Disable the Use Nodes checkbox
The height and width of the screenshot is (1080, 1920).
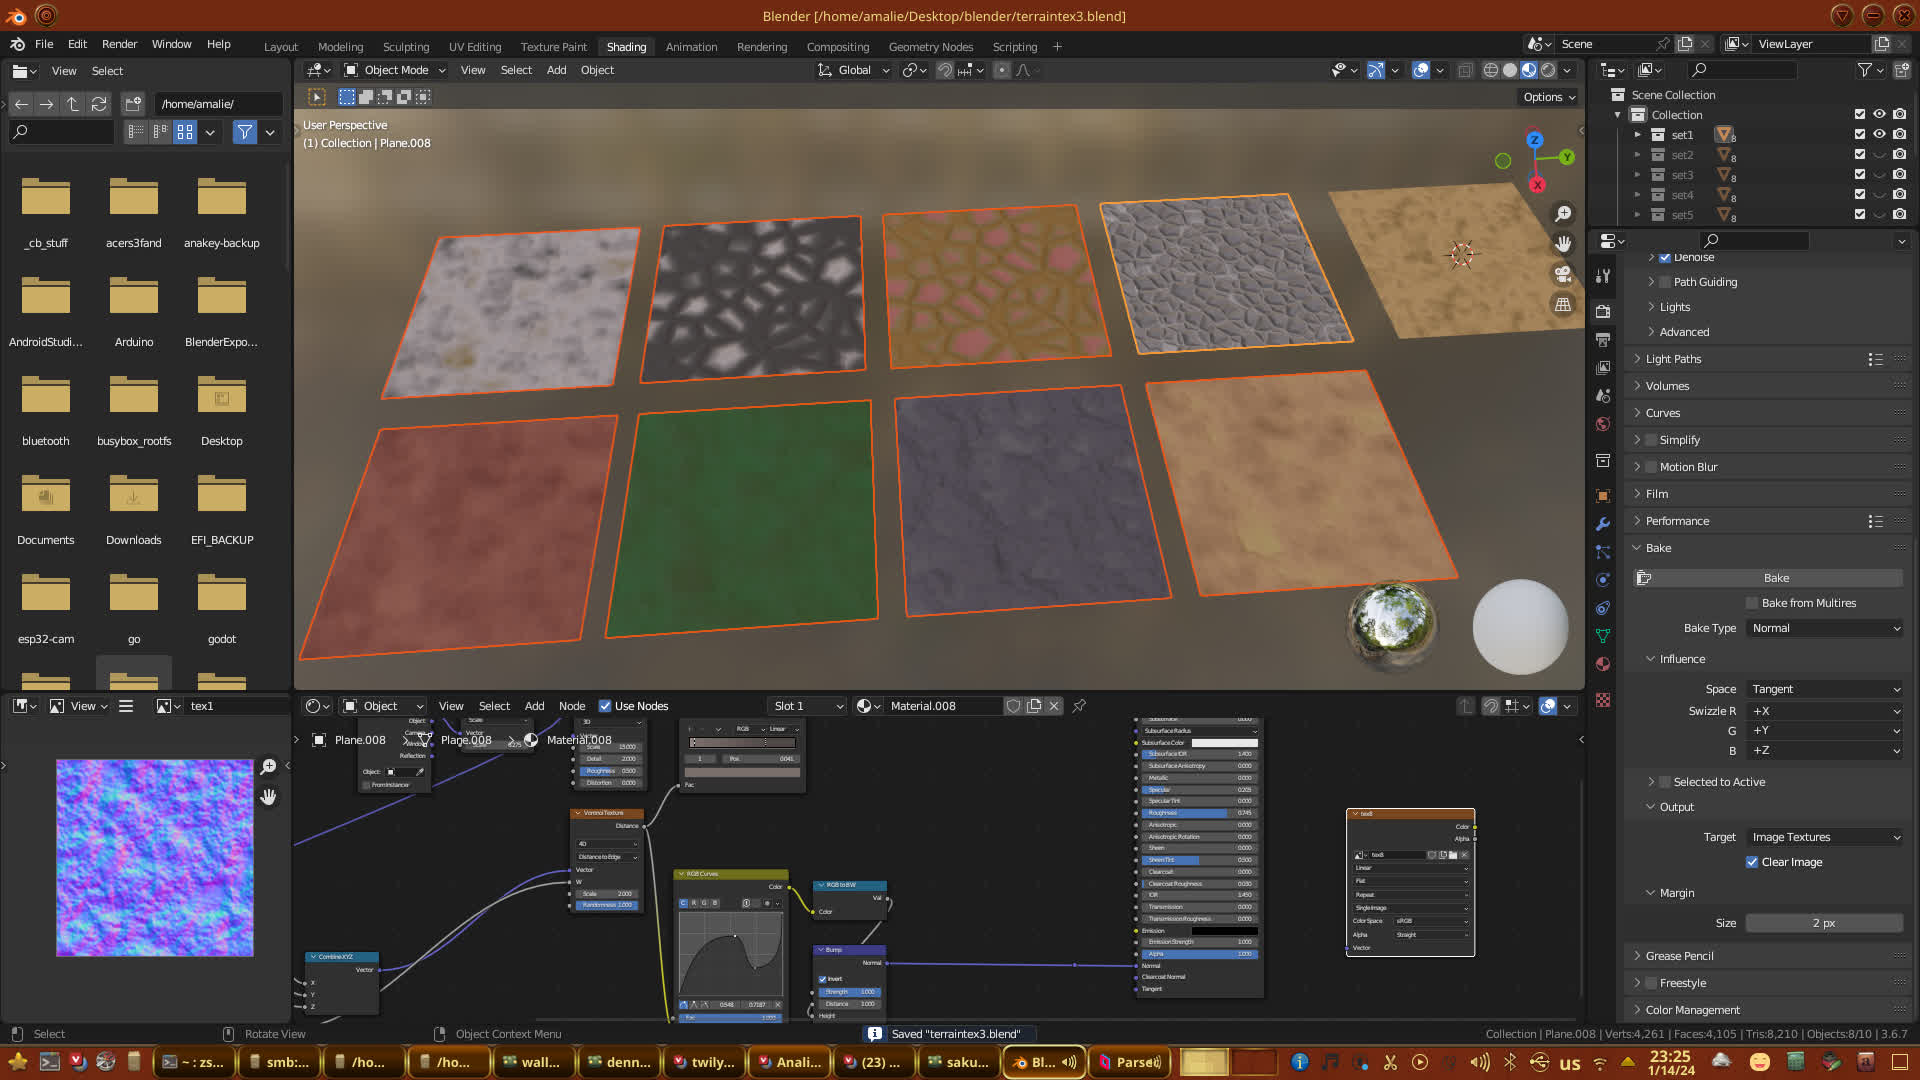tap(605, 706)
